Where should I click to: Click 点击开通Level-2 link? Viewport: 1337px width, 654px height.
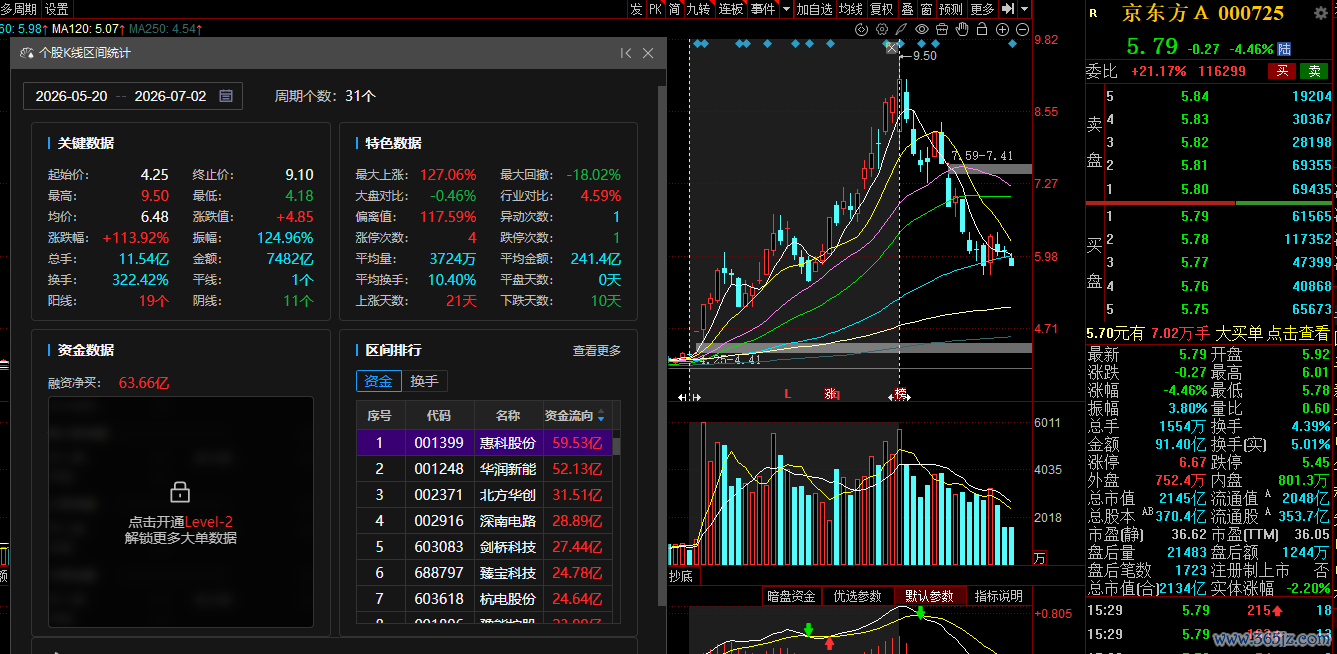[181, 522]
